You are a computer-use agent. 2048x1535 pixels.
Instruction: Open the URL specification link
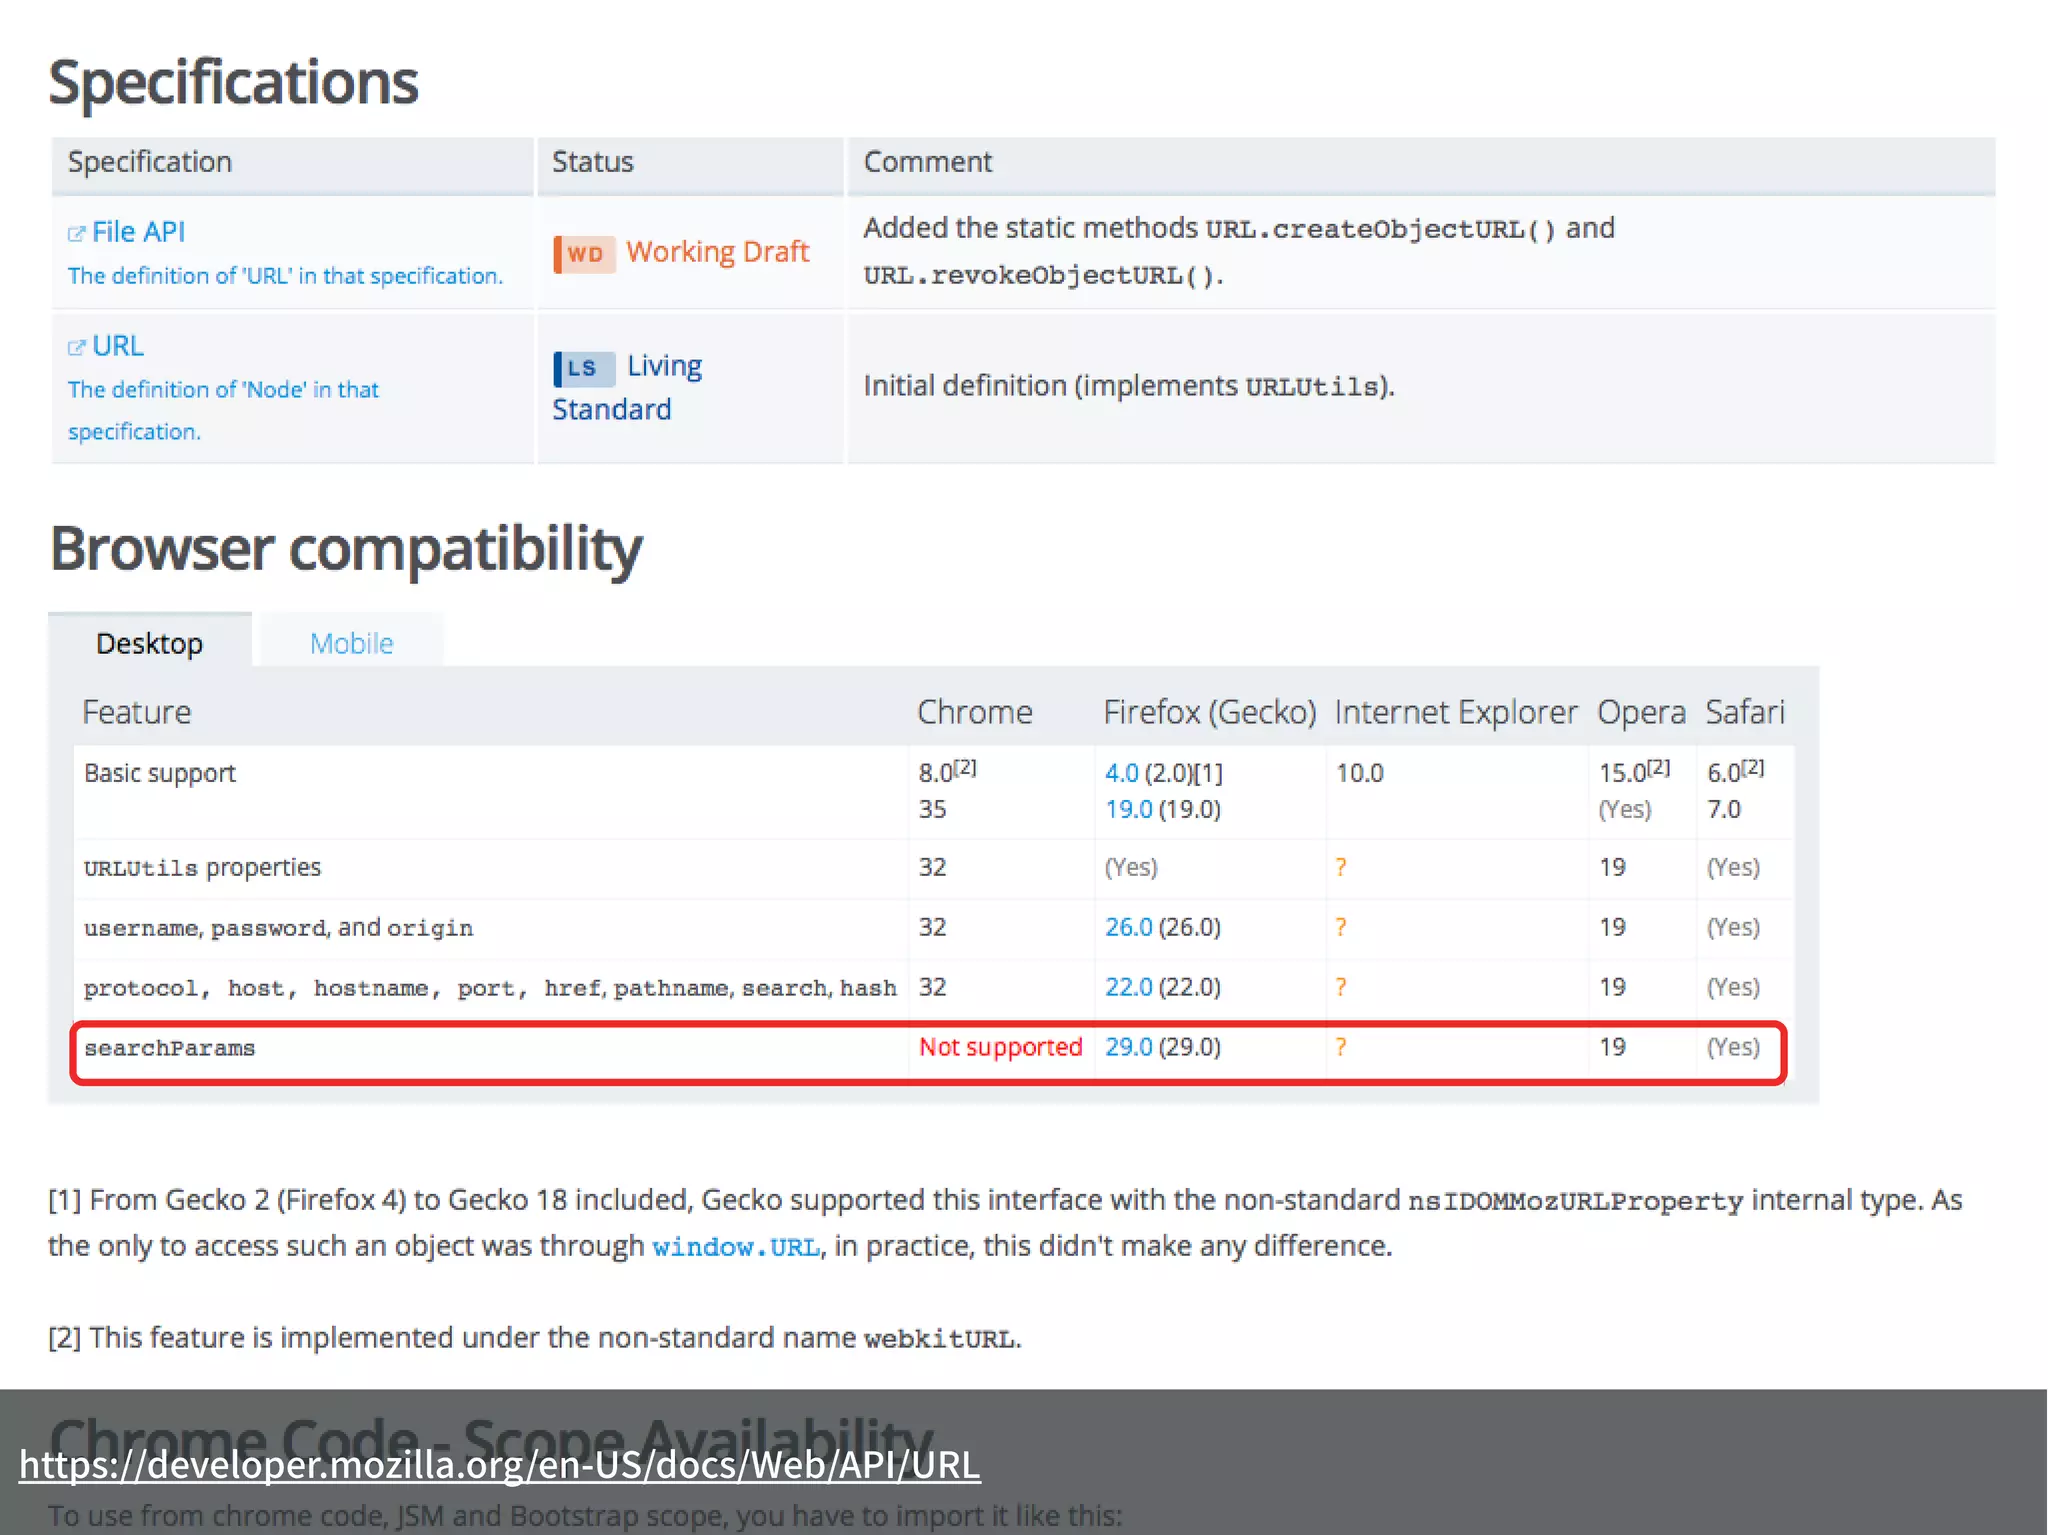(x=118, y=346)
